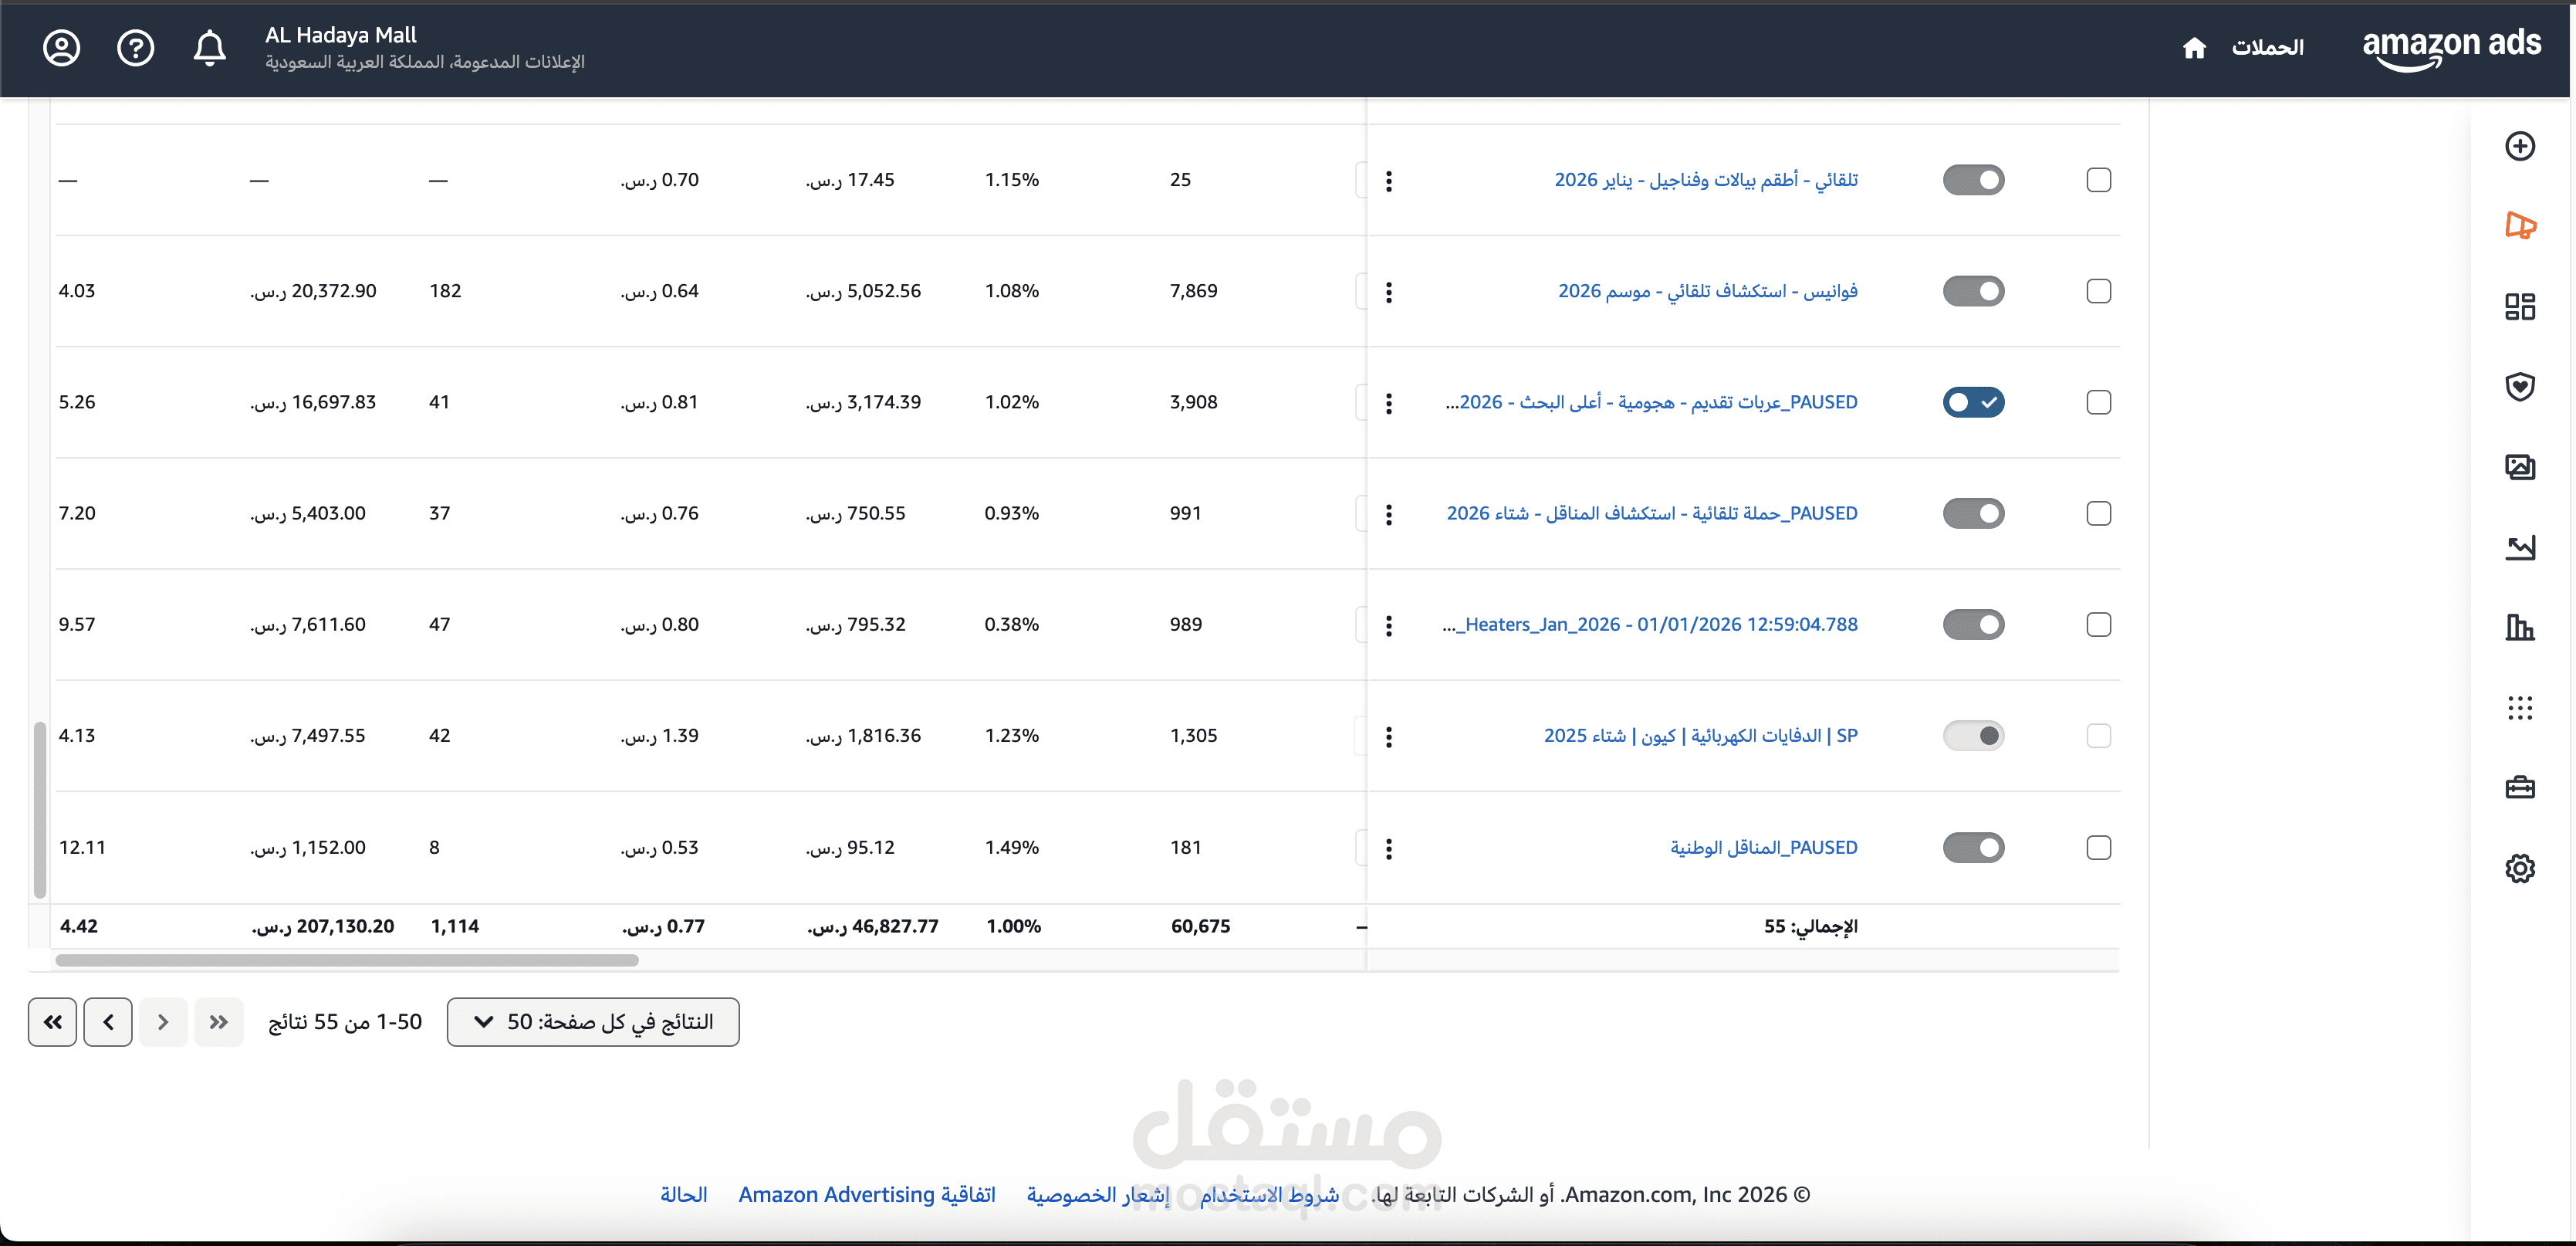
Task: Open the three-dot menu of 2026 تلقائي campaign
Action: (x=1389, y=180)
